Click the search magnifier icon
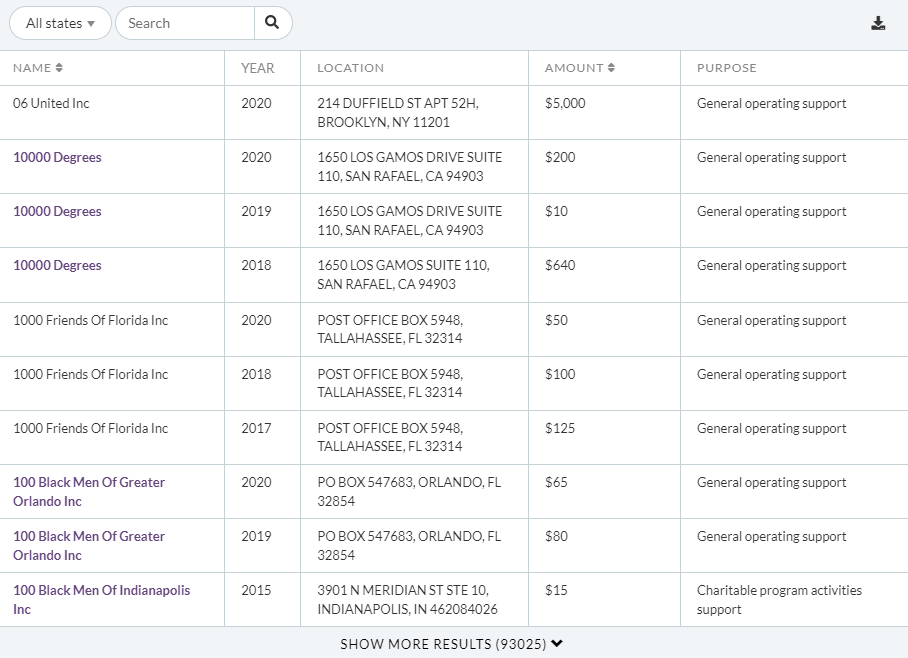Image resolution: width=908 pixels, height=658 pixels. click(x=272, y=22)
